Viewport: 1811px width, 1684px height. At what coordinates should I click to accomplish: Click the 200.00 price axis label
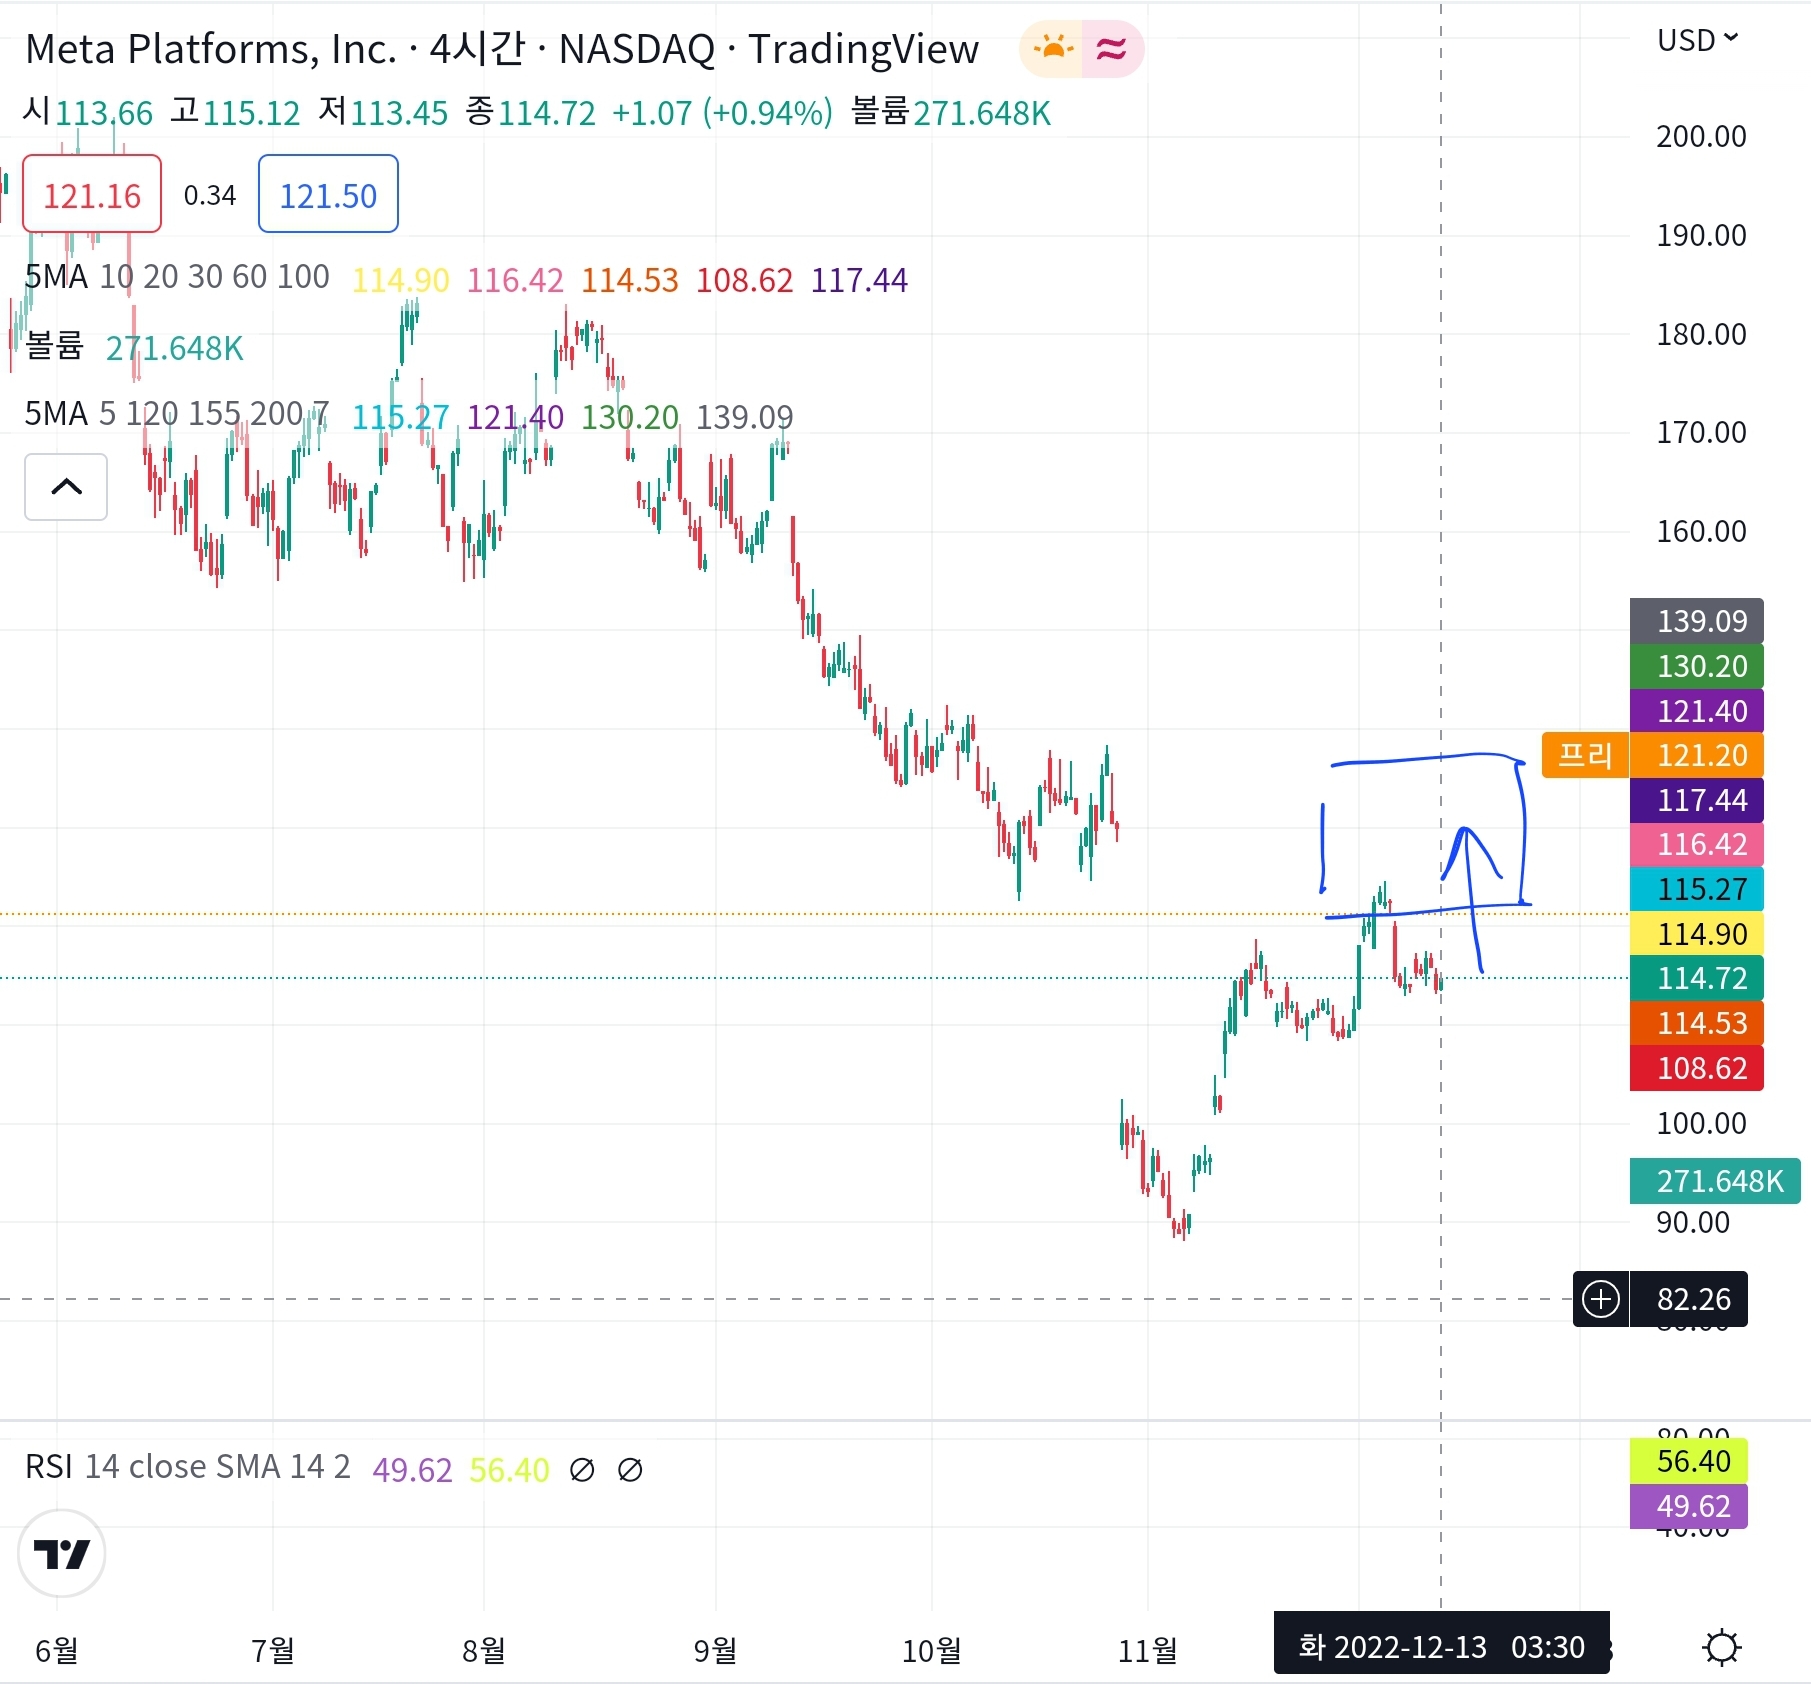1701,136
